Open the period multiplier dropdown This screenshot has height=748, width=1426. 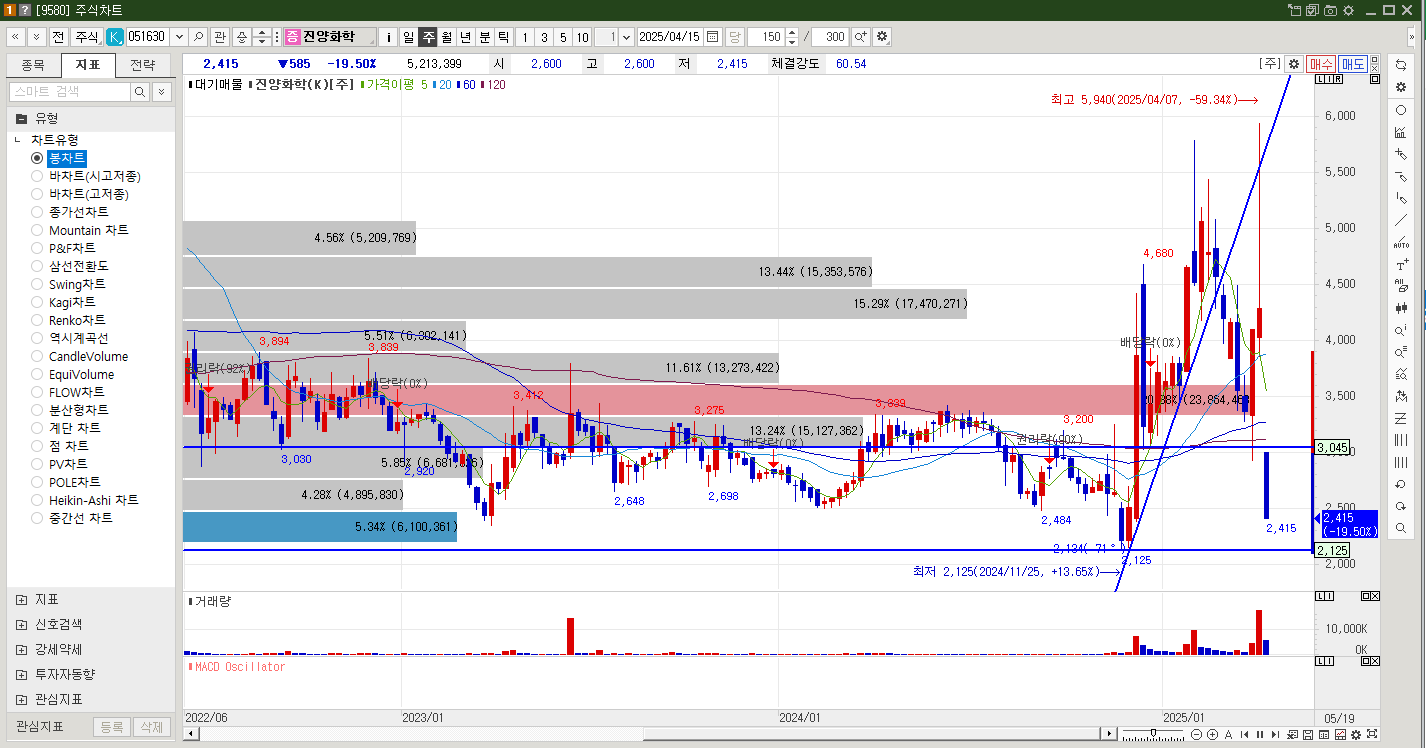click(627, 37)
